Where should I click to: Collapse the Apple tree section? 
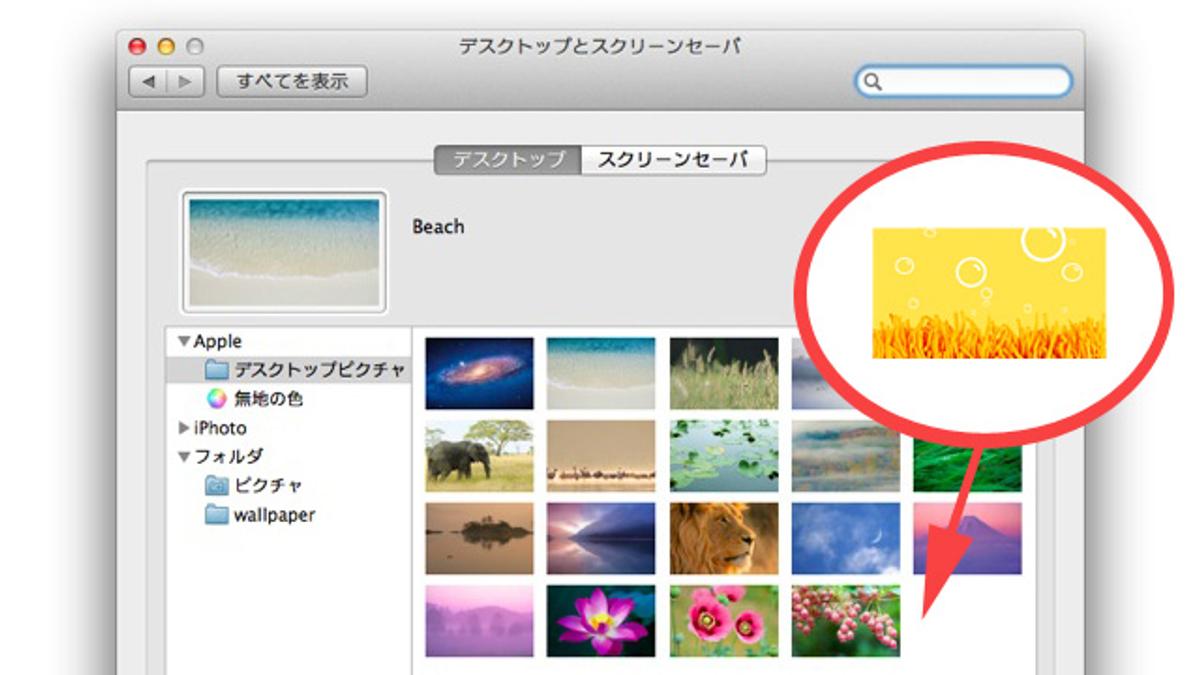[x=183, y=342]
